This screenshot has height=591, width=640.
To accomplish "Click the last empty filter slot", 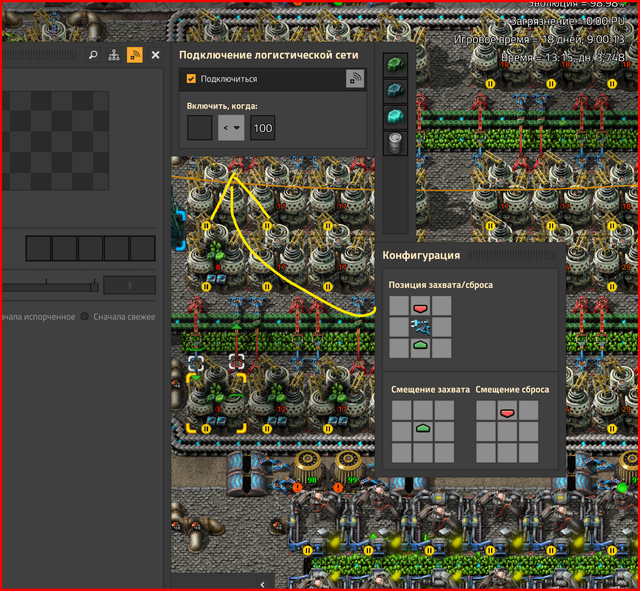I will 142,248.
